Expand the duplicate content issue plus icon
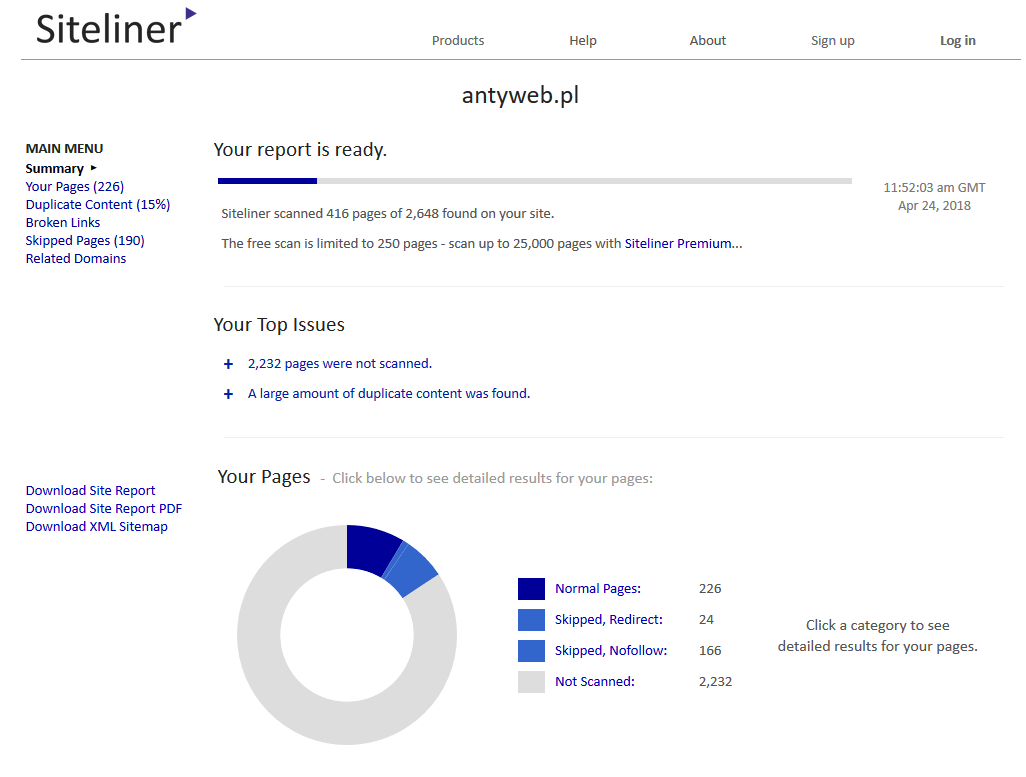The image size is (1026, 777). [228, 394]
